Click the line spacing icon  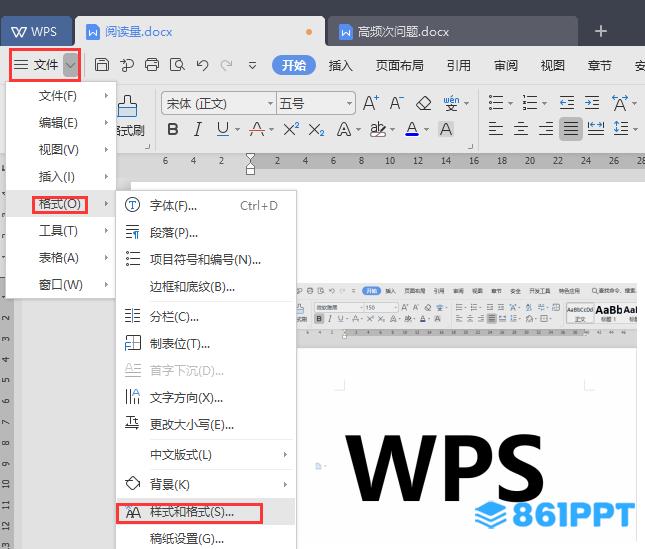pyautogui.click(x=621, y=129)
